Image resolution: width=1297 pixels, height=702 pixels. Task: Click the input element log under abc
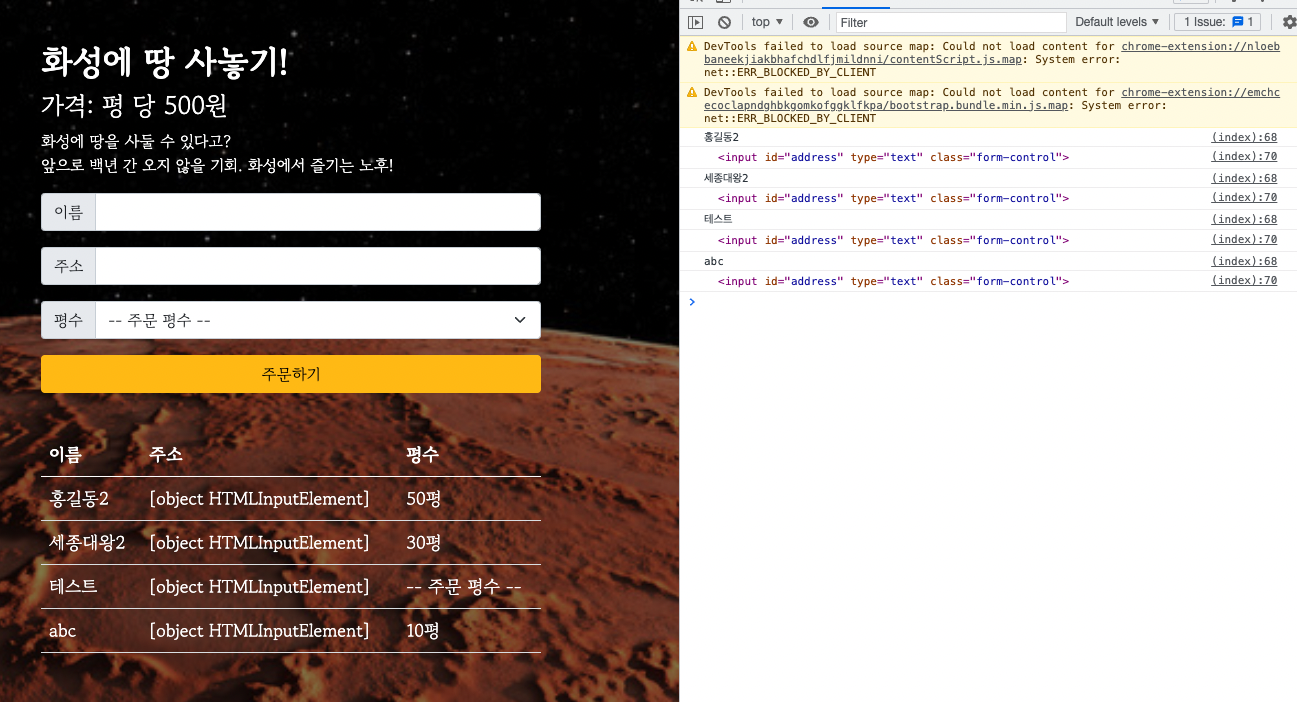(894, 281)
